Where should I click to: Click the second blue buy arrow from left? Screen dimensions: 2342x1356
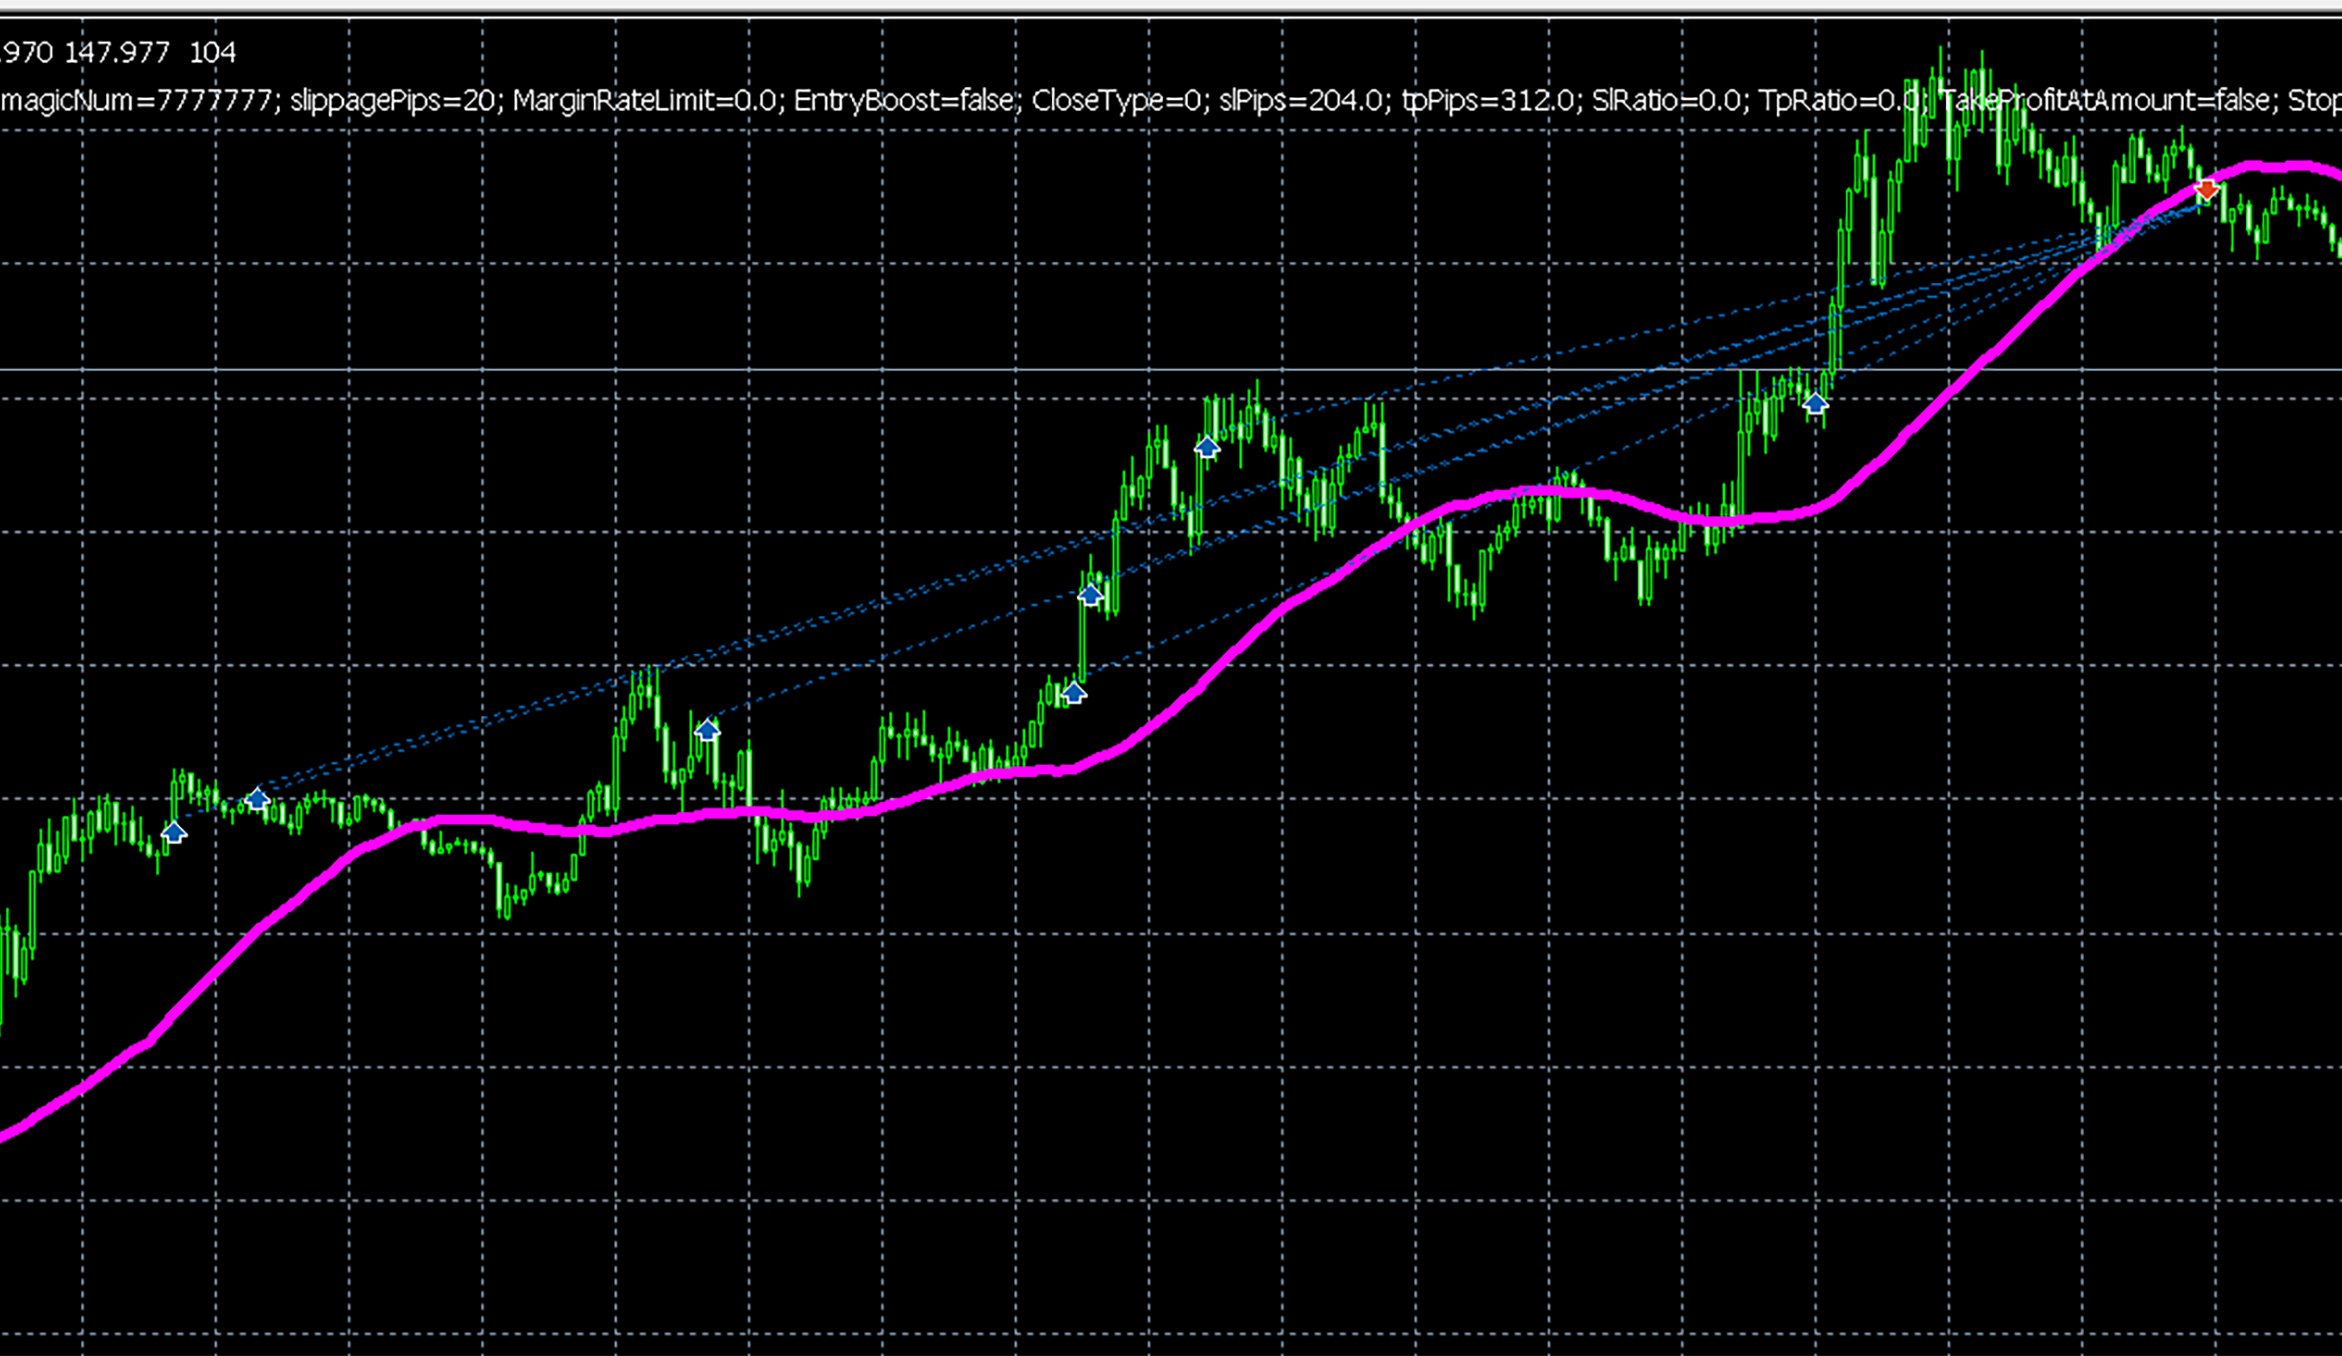pyautogui.click(x=258, y=799)
